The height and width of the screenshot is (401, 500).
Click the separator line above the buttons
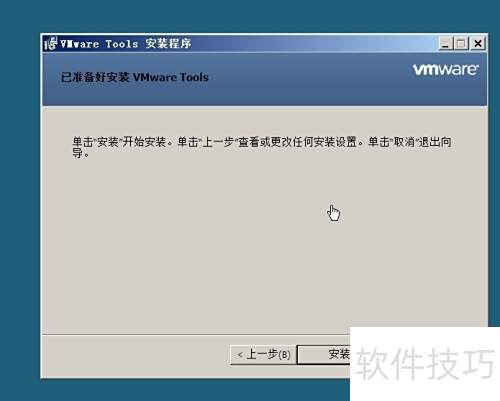click(x=196, y=334)
